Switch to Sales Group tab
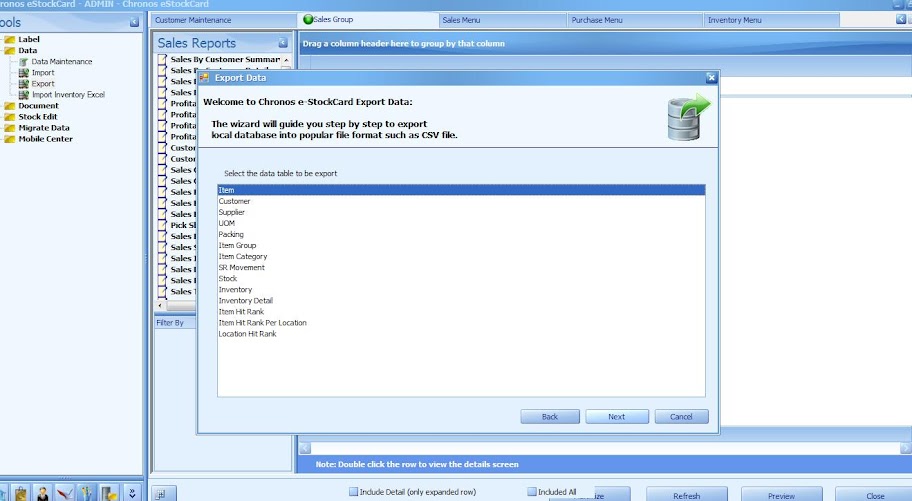The width and height of the screenshot is (912, 501). click(368, 20)
